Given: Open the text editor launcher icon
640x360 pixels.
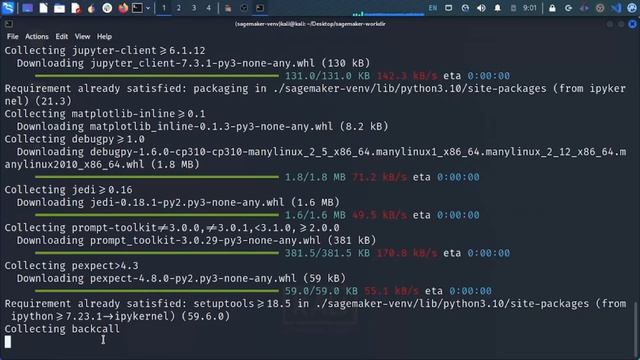Looking at the screenshot, I should [43, 8].
